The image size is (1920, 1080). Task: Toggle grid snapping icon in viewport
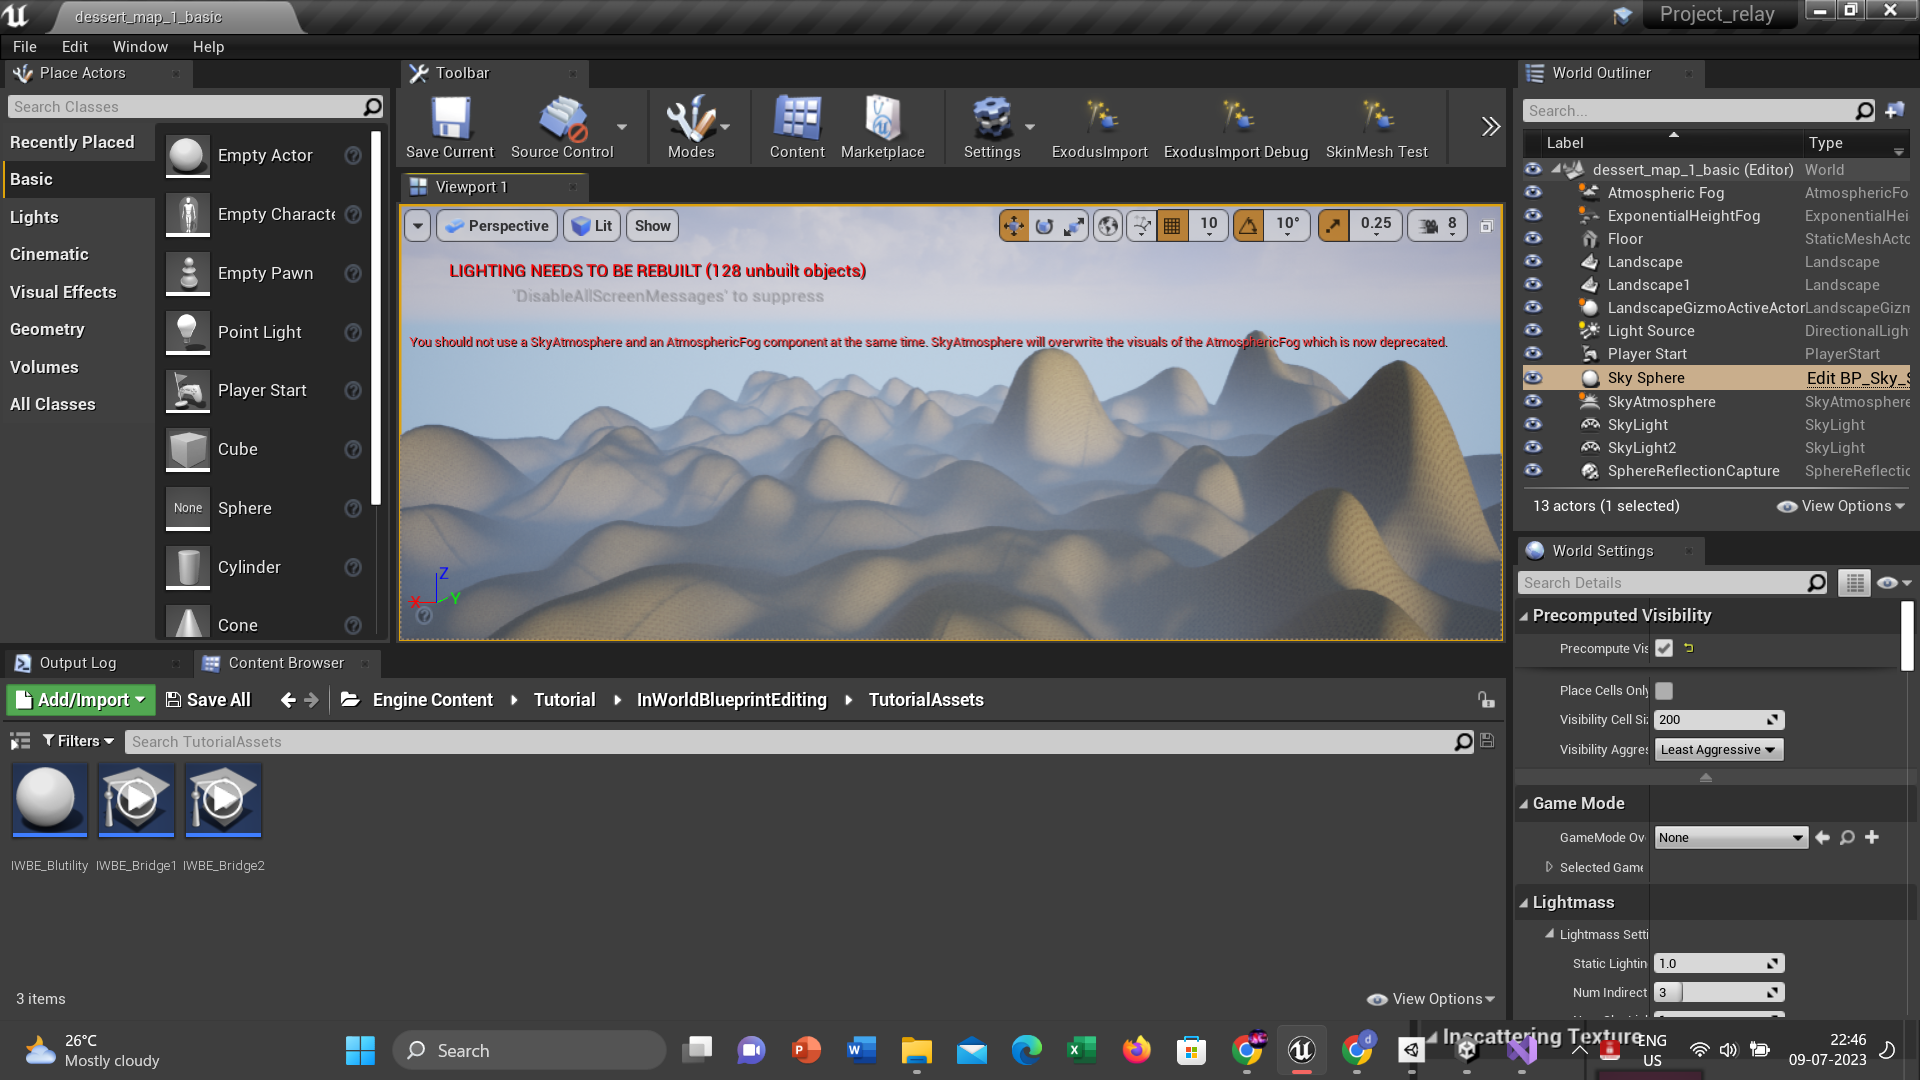click(x=1172, y=226)
